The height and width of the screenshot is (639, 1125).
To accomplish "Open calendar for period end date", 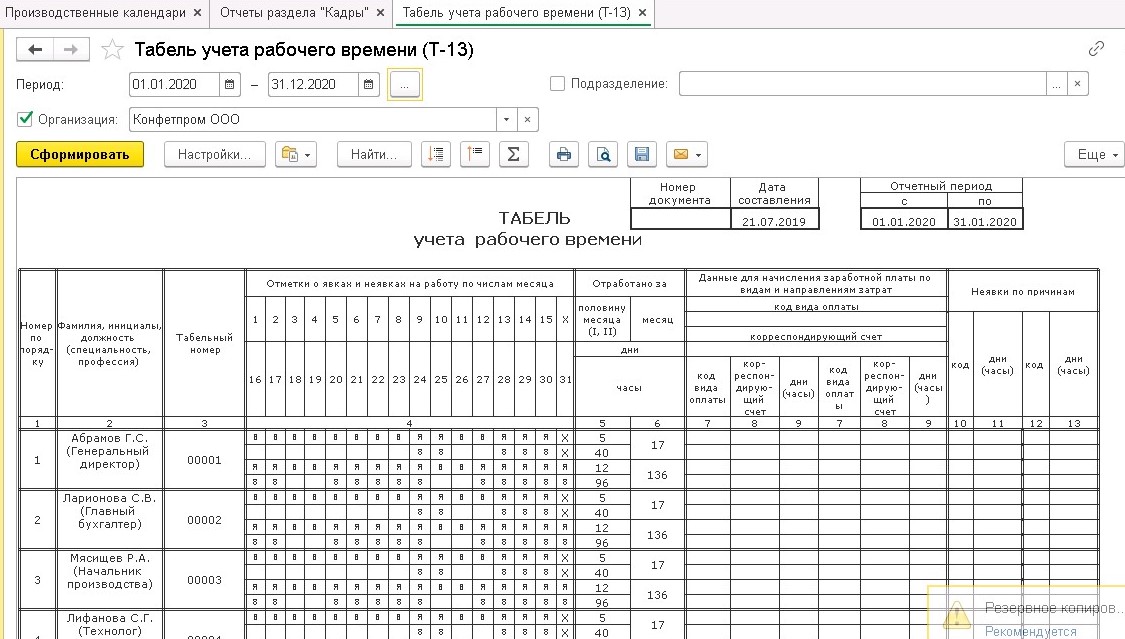I will click(368, 84).
